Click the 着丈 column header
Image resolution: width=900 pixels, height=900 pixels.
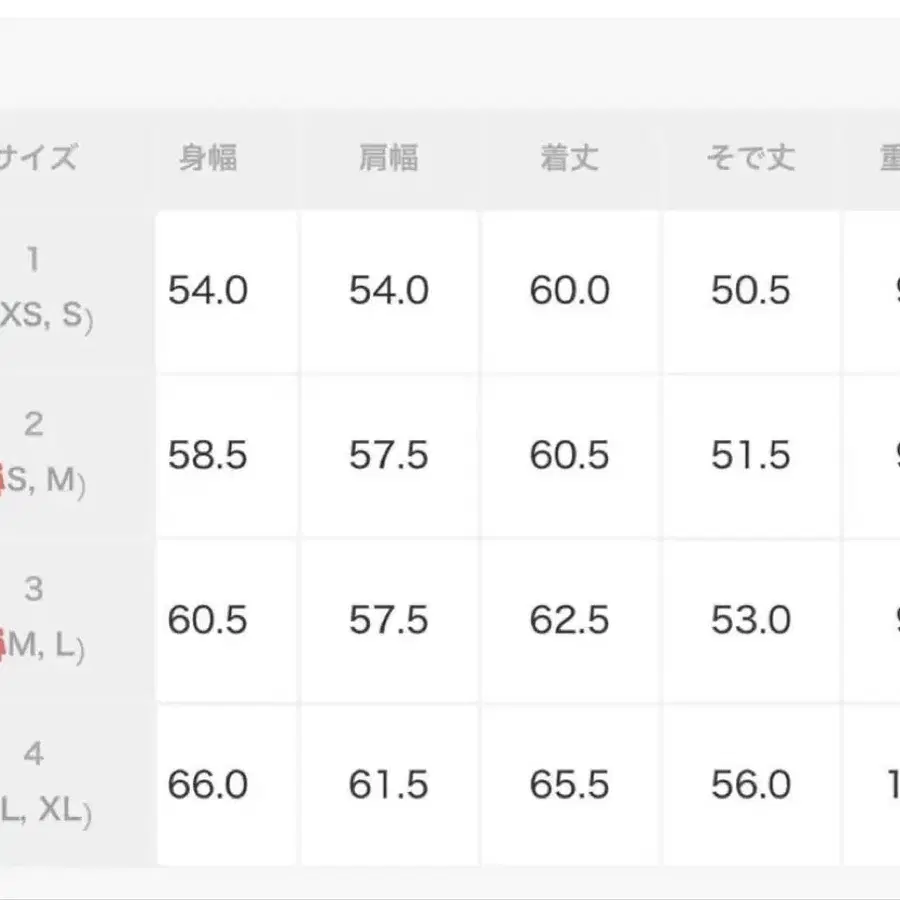(569, 158)
